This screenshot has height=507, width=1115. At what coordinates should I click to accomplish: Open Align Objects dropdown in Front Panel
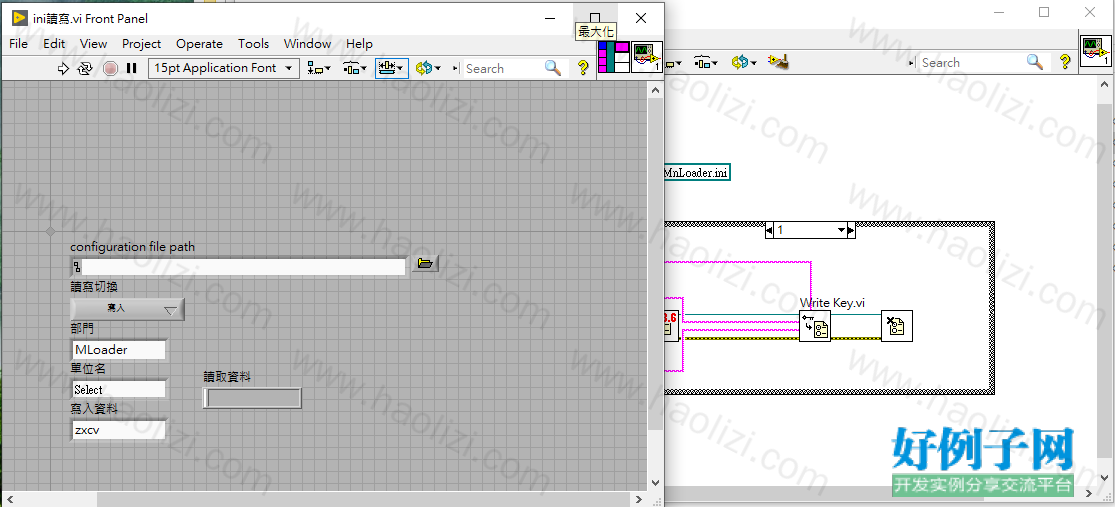319,68
